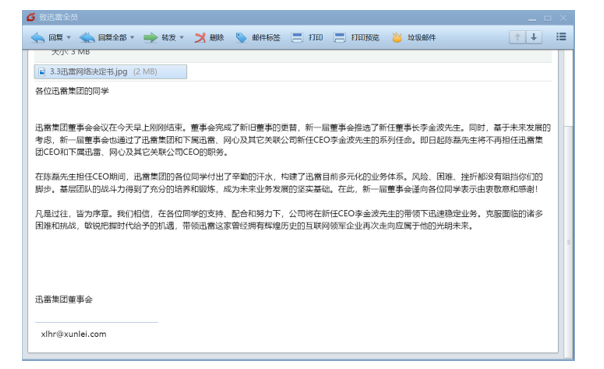The width and height of the screenshot is (604, 369).
Task: Click the window title 致迅雷全员
Action: tap(59, 17)
